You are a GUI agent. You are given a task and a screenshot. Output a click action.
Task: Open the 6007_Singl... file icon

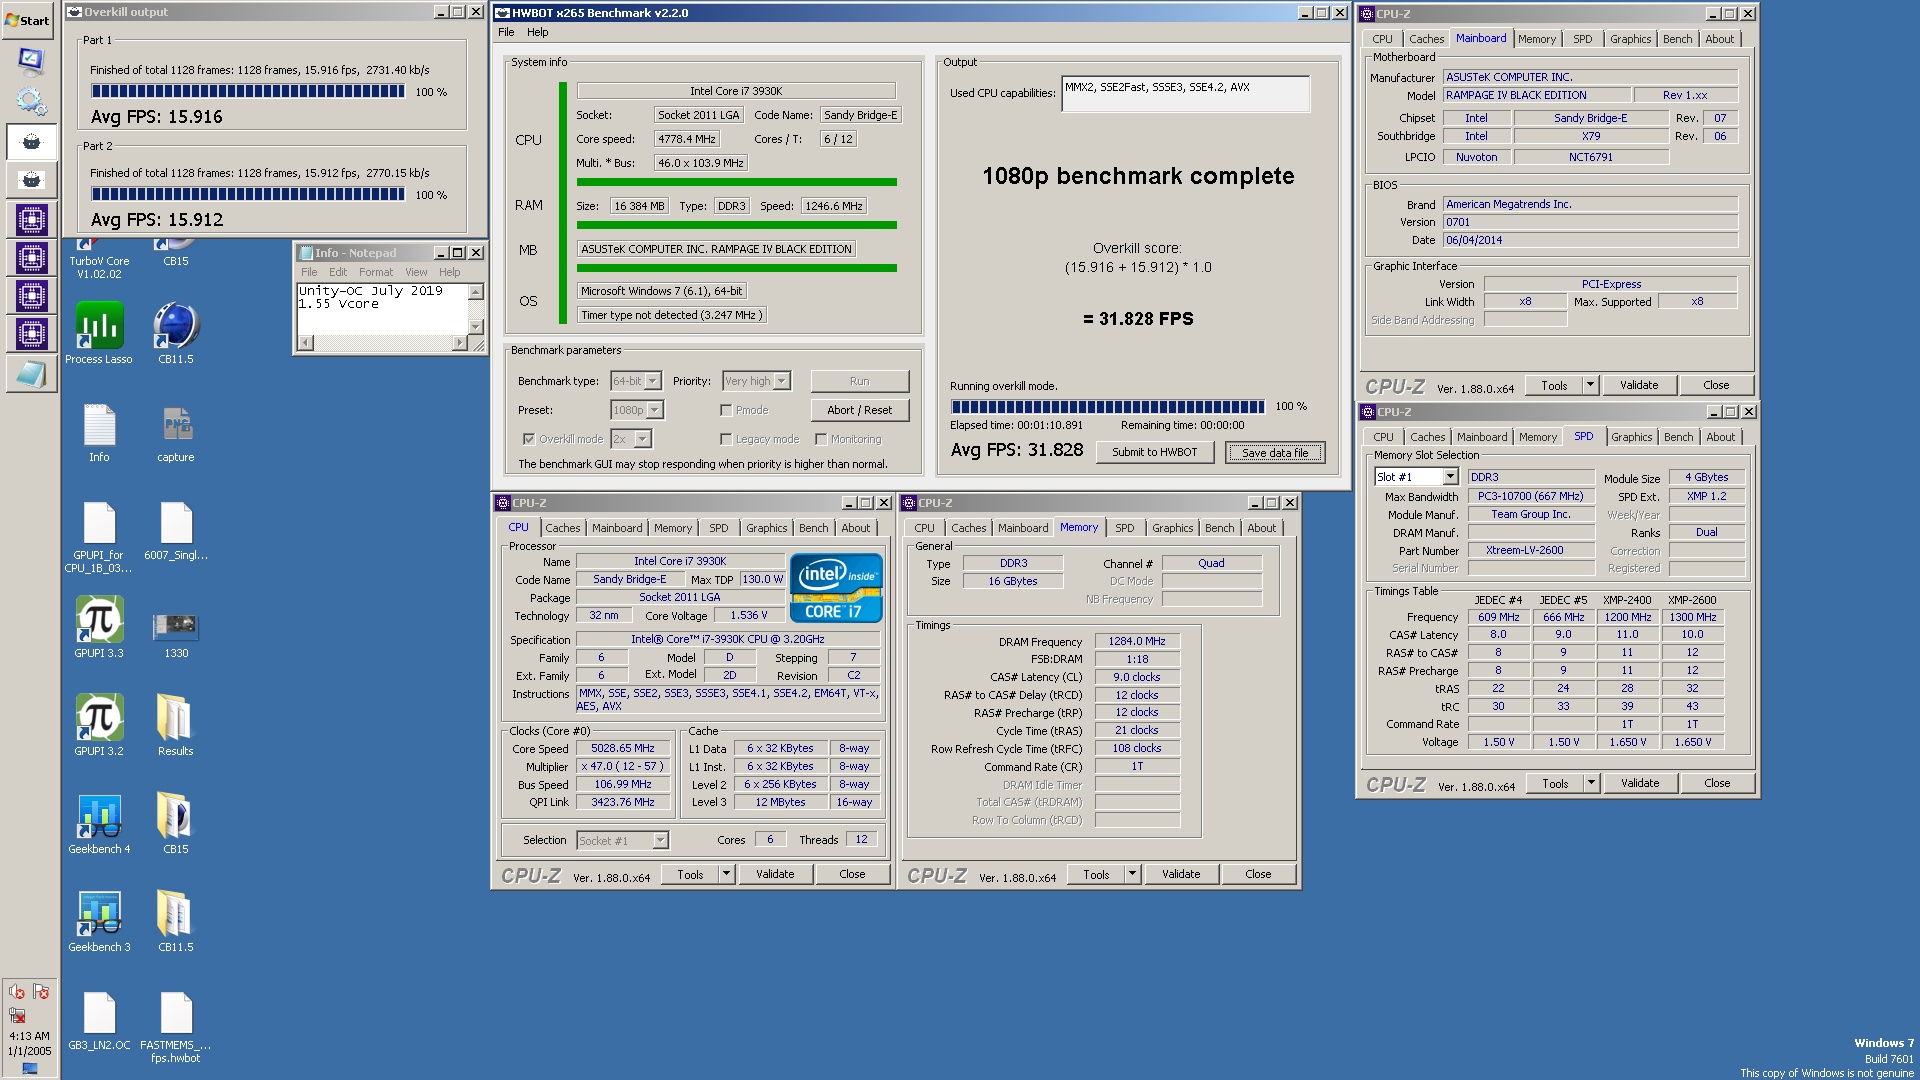point(176,531)
